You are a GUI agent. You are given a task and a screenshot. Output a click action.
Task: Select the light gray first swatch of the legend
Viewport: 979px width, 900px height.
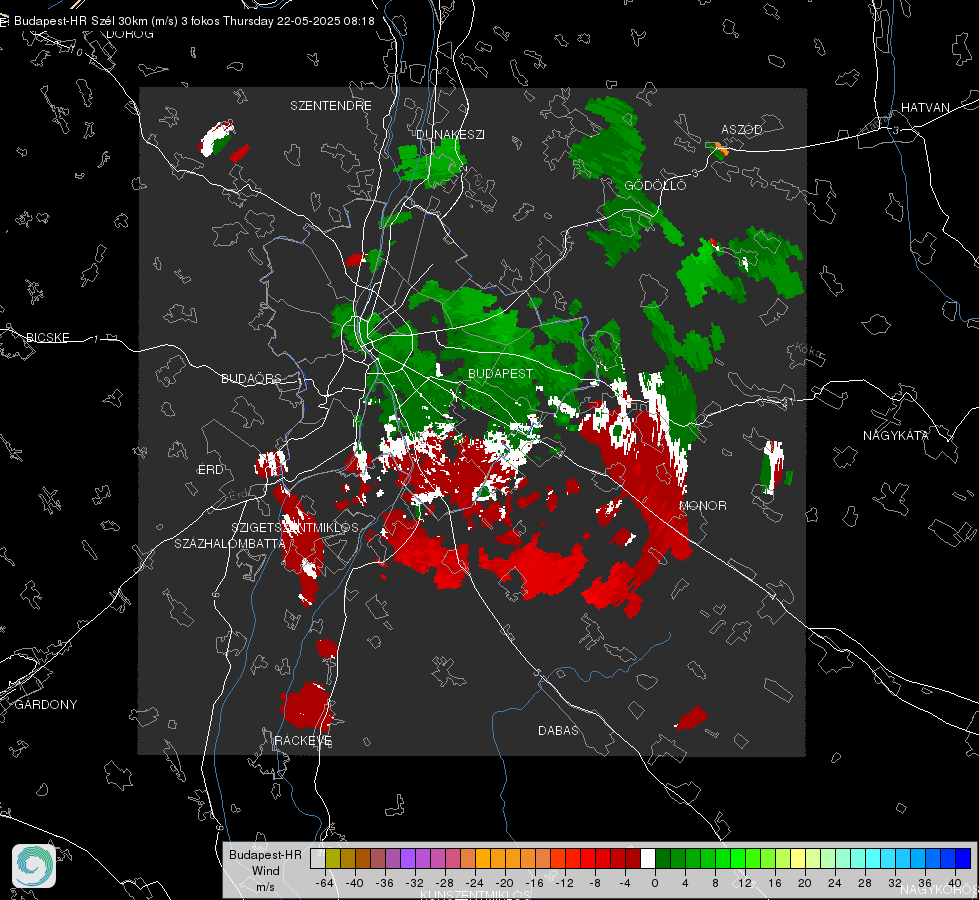(317, 859)
